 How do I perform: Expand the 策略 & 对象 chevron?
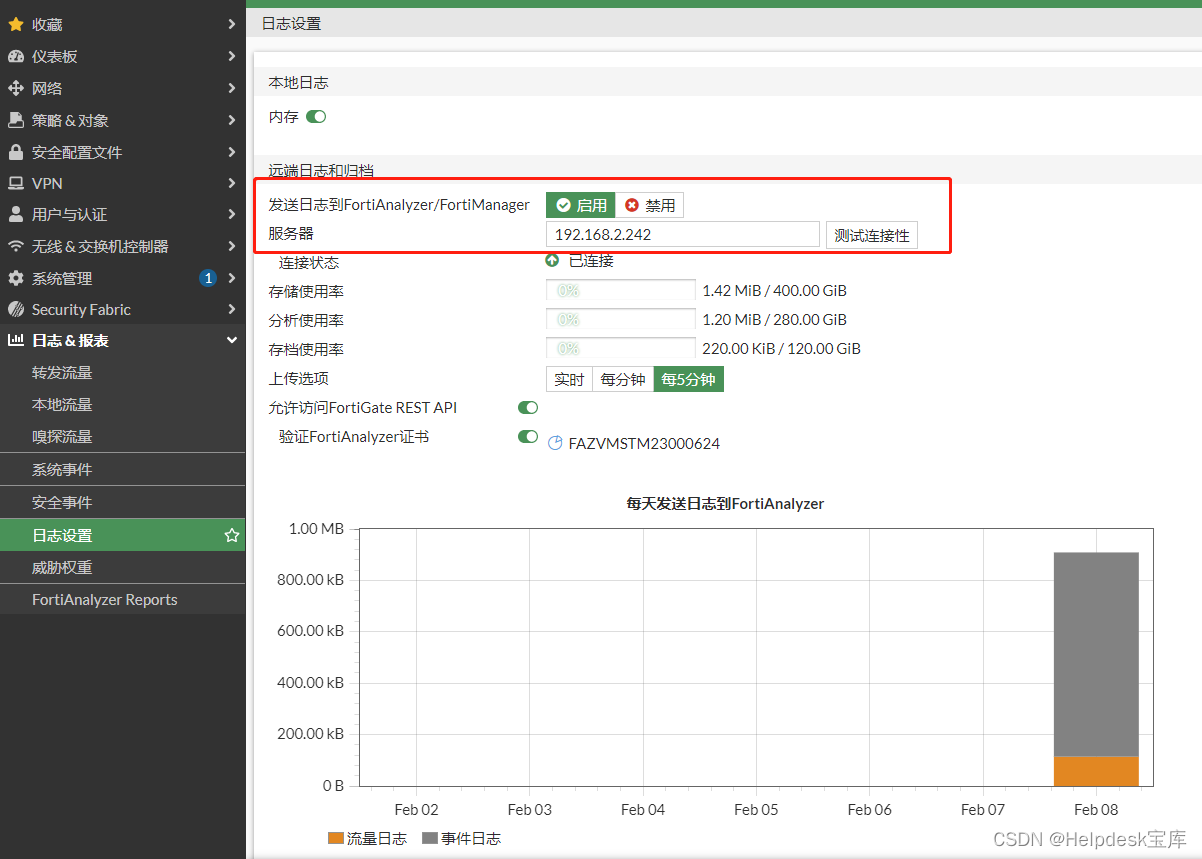(x=232, y=120)
